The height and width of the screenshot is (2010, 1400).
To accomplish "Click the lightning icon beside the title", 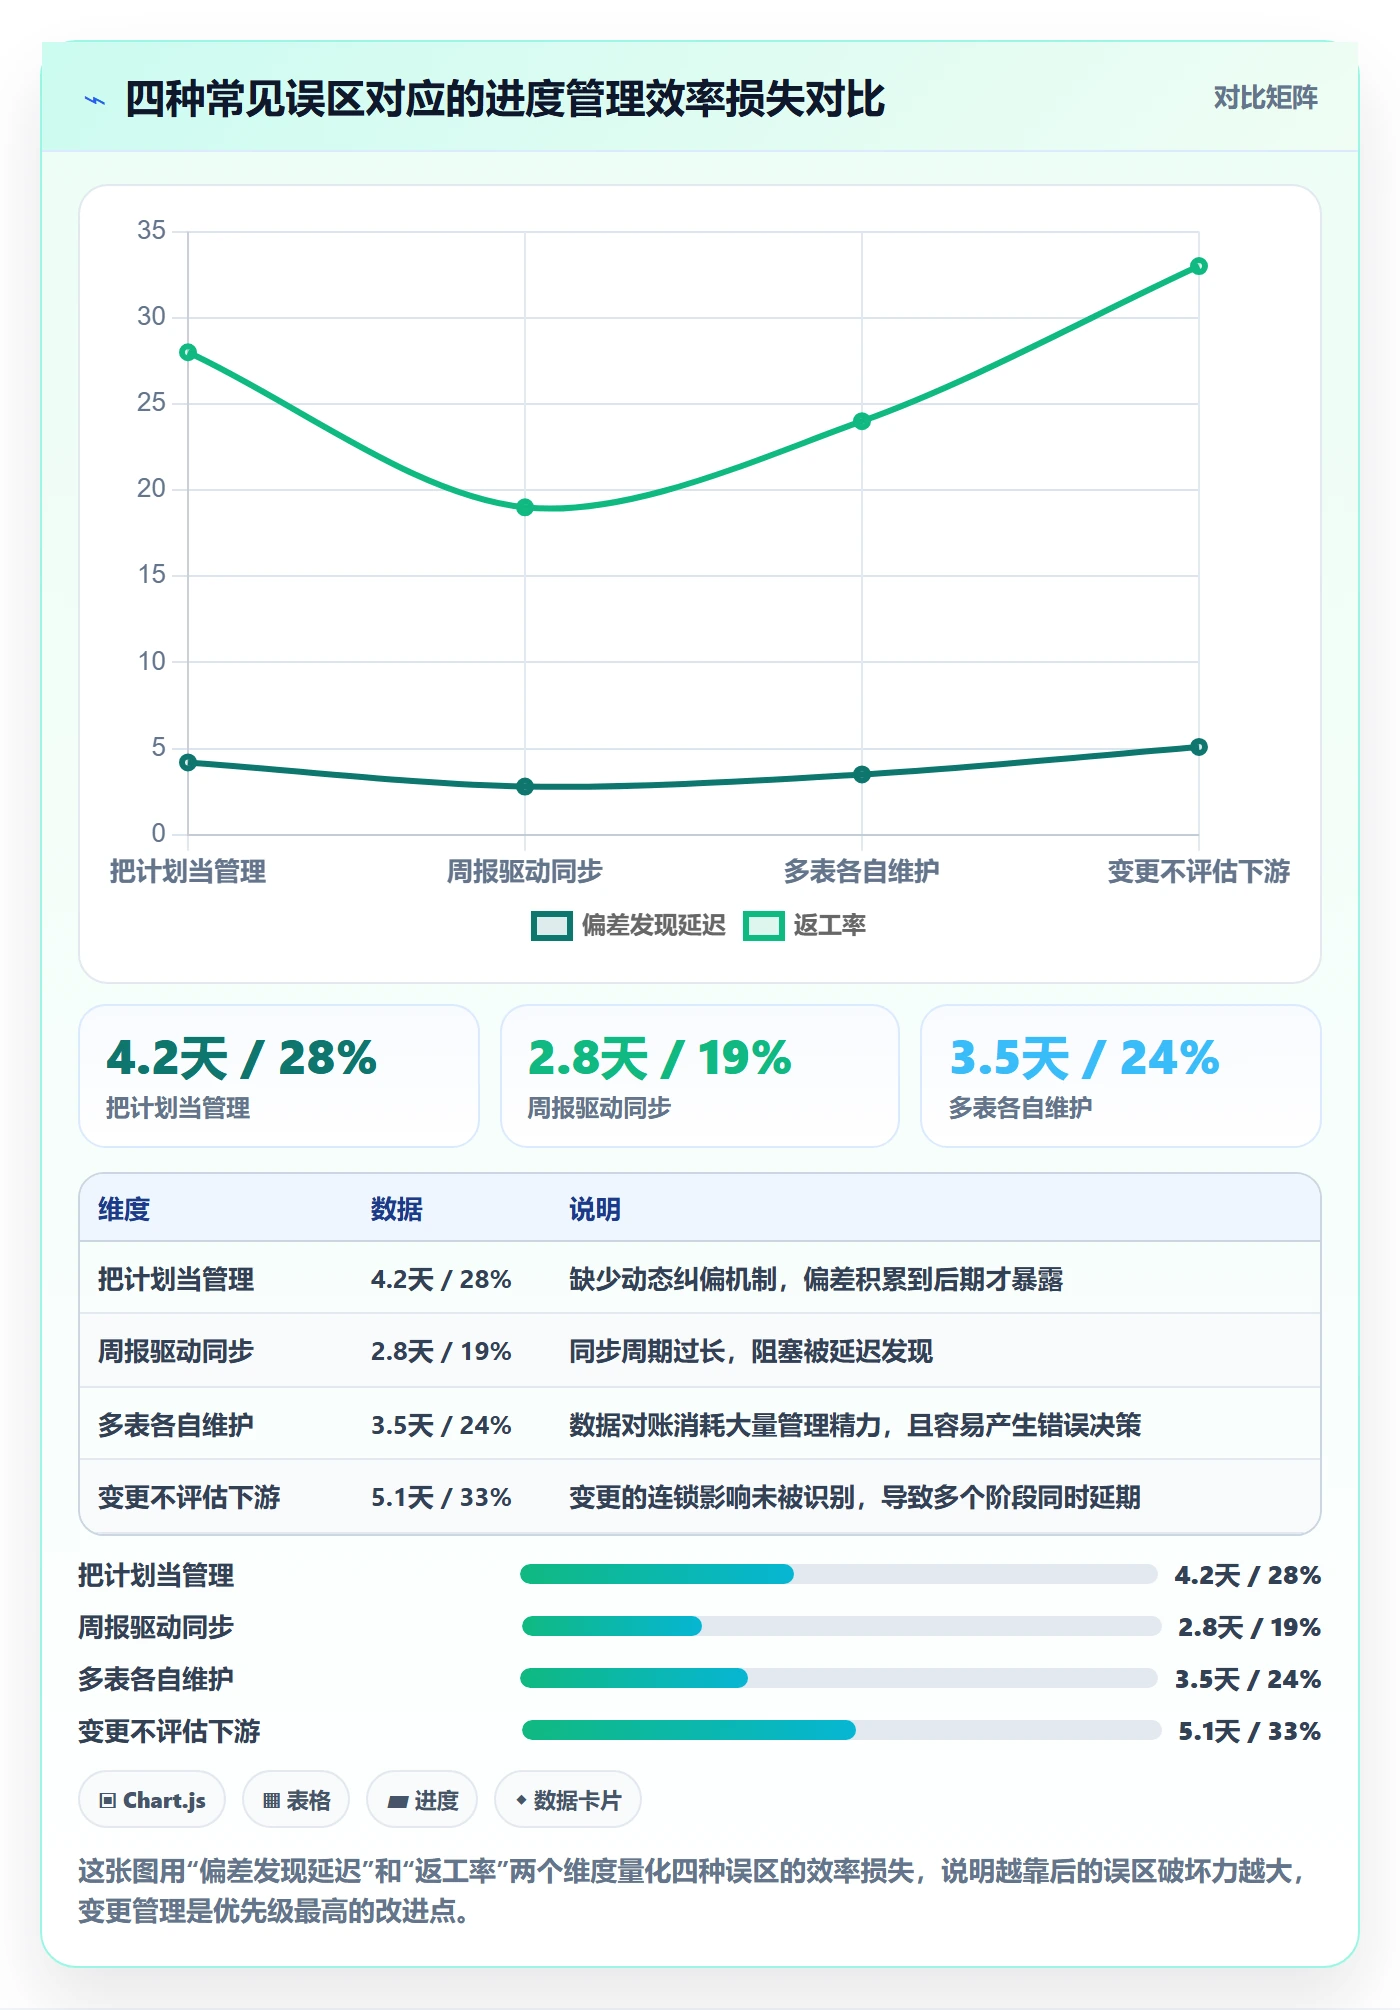I will pos(95,100).
